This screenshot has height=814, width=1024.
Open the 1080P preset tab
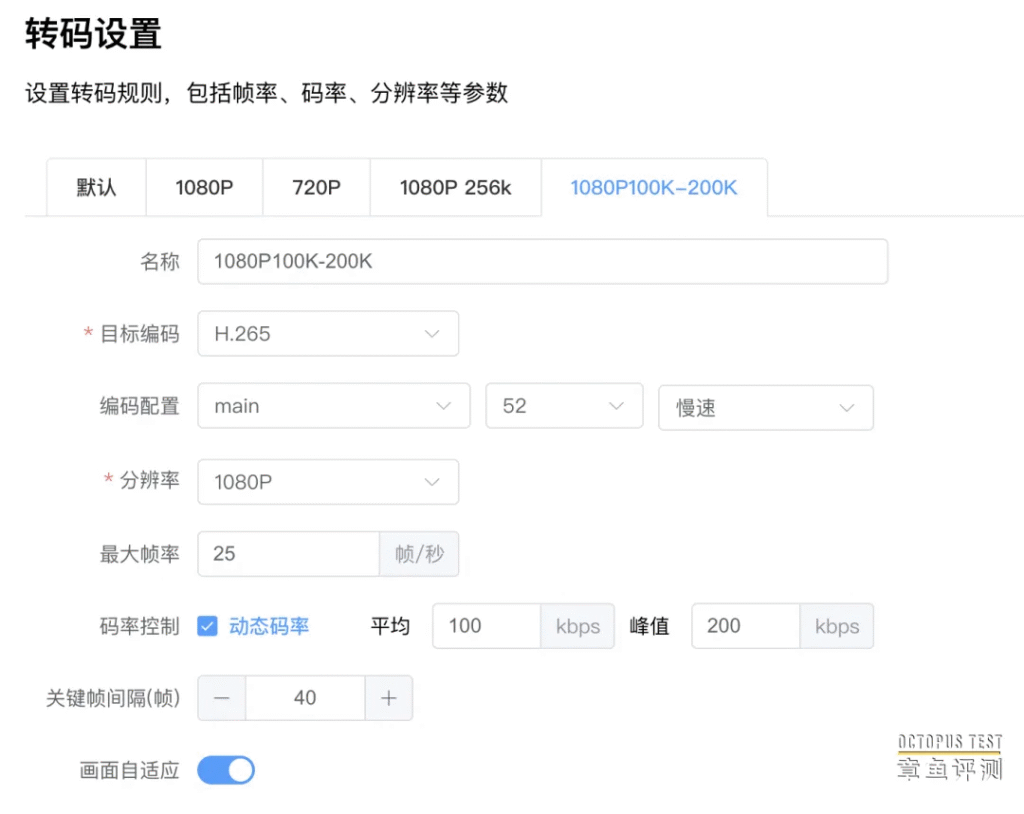point(204,187)
